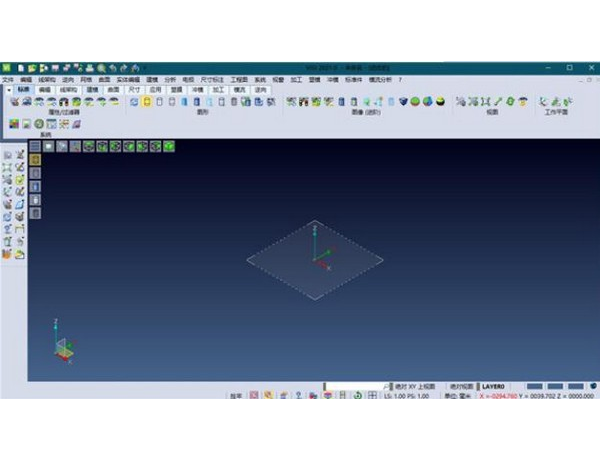Viewport: 601px width, 455px height.
Task: Open the 模流分析 menu
Action: tap(380, 80)
